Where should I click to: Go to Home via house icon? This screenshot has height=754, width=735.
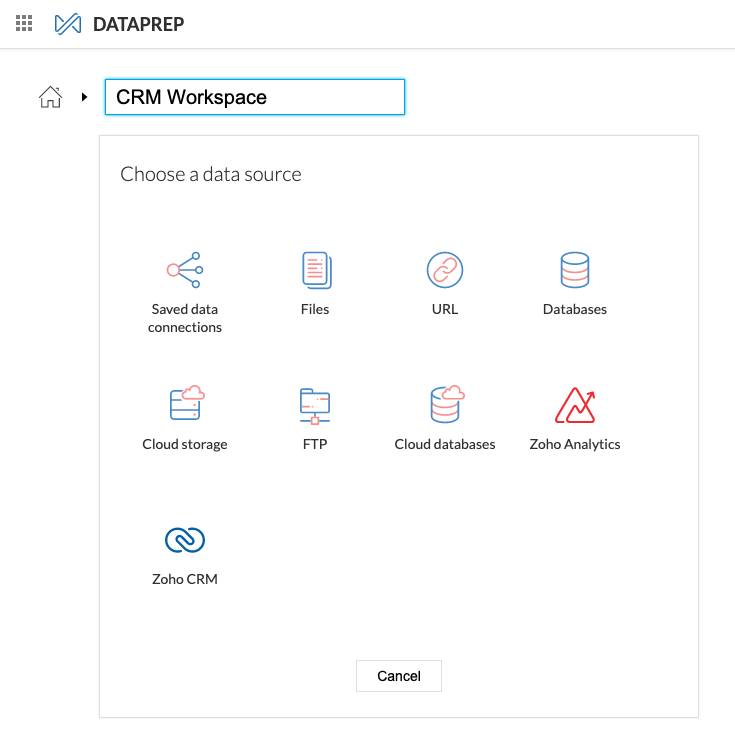coord(51,97)
